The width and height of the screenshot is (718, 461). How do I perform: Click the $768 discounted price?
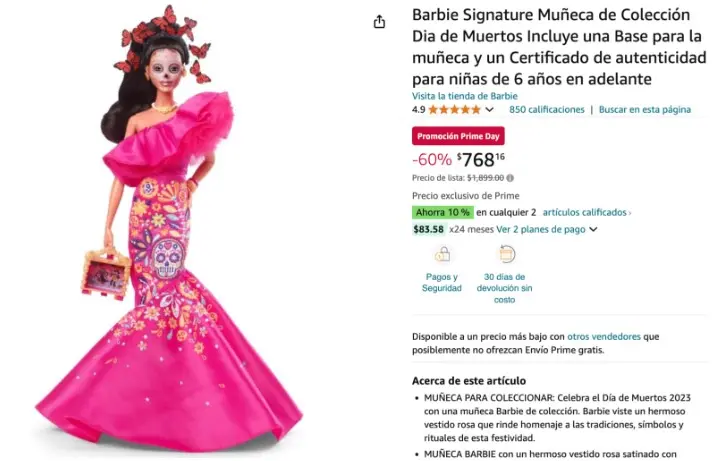point(481,160)
